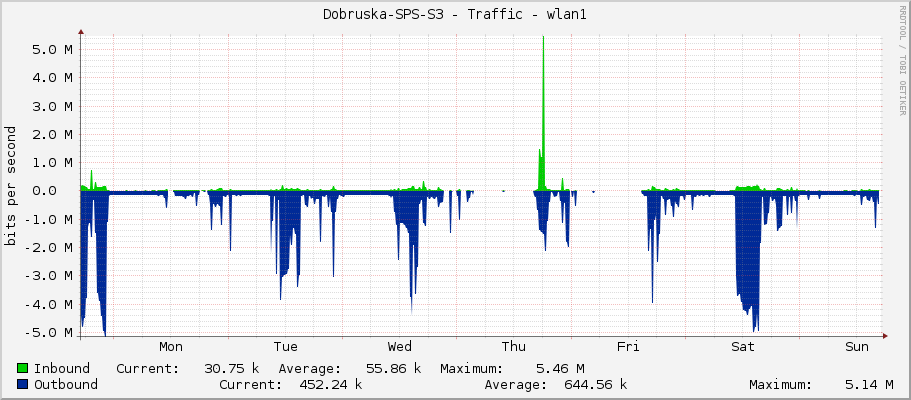Select the Mon label on time axis

[171, 347]
